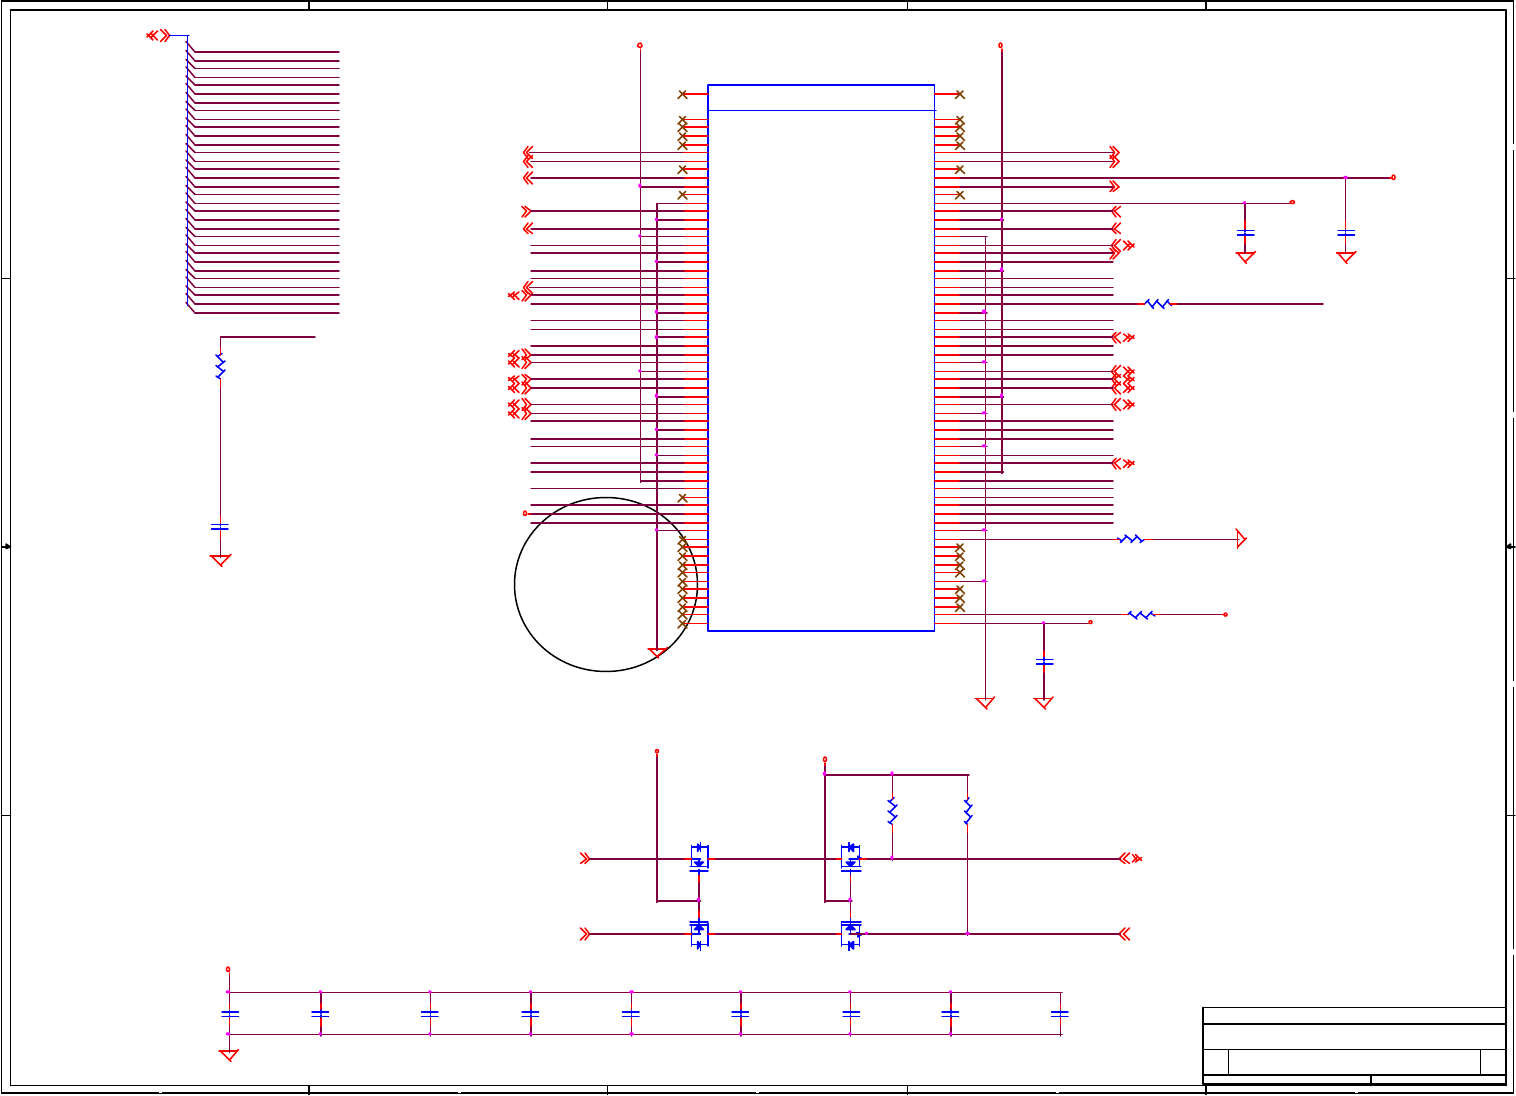This screenshot has height=1096, width=1516.
Task: Select the right capacitor of the upper-right pair
Action: coord(1346,233)
